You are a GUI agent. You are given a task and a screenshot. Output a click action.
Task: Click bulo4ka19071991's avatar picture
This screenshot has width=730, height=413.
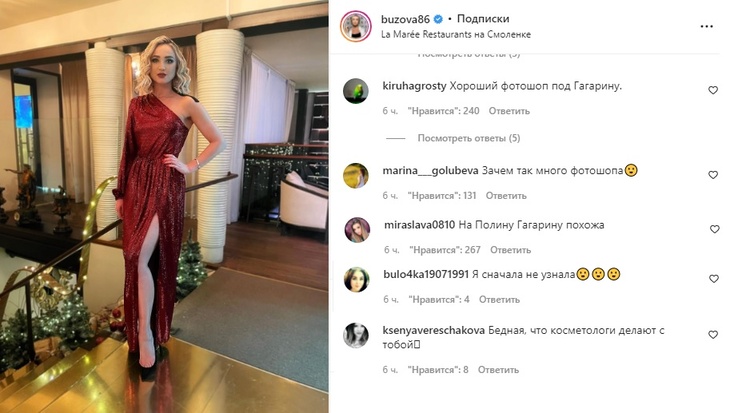(357, 279)
